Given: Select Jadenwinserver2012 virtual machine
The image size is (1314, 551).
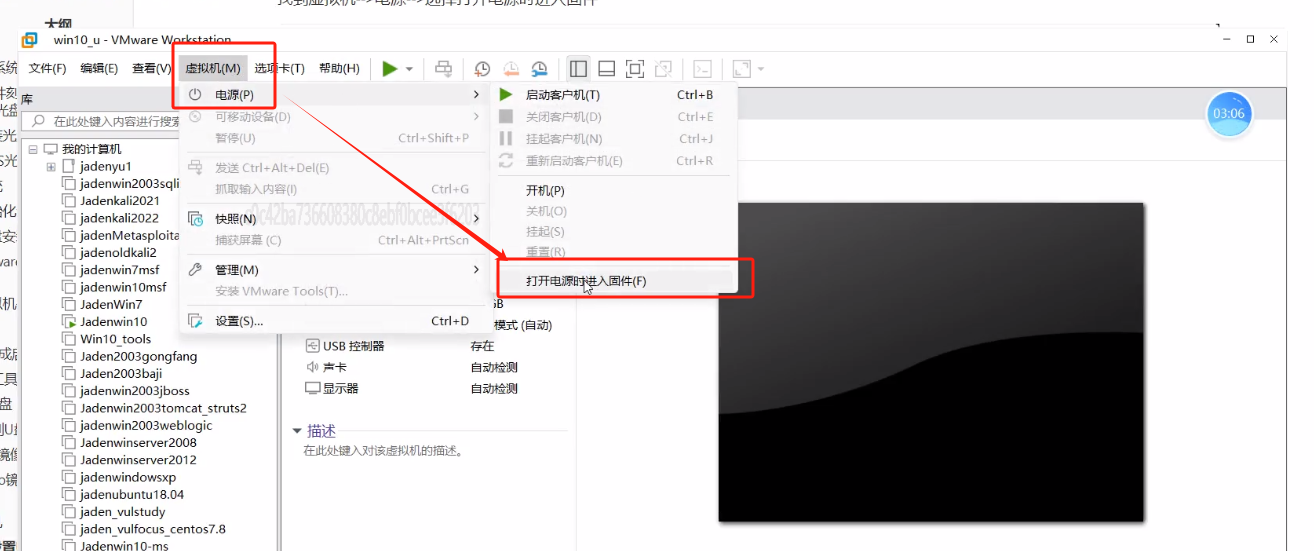Looking at the screenshot, I should point(138,460).
